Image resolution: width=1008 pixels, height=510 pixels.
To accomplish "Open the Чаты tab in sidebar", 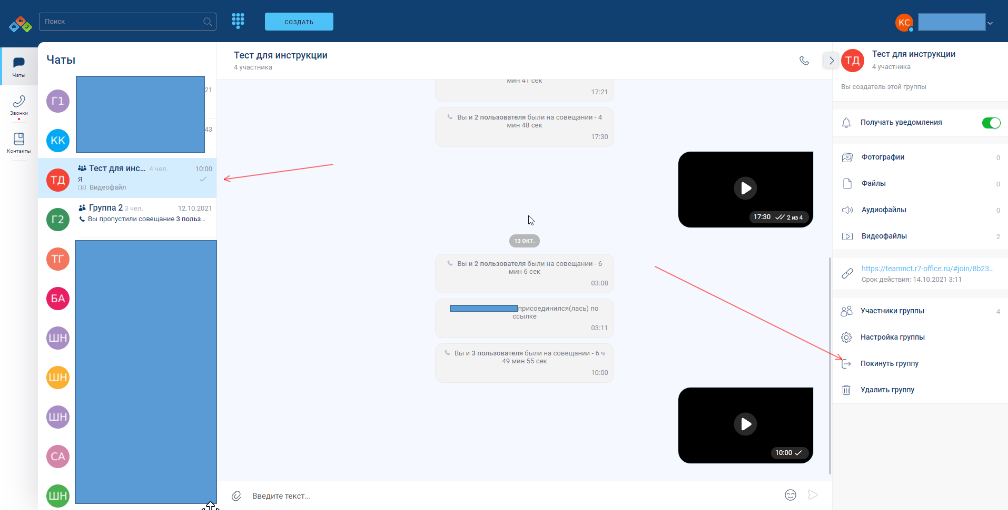I will [18, 68].
